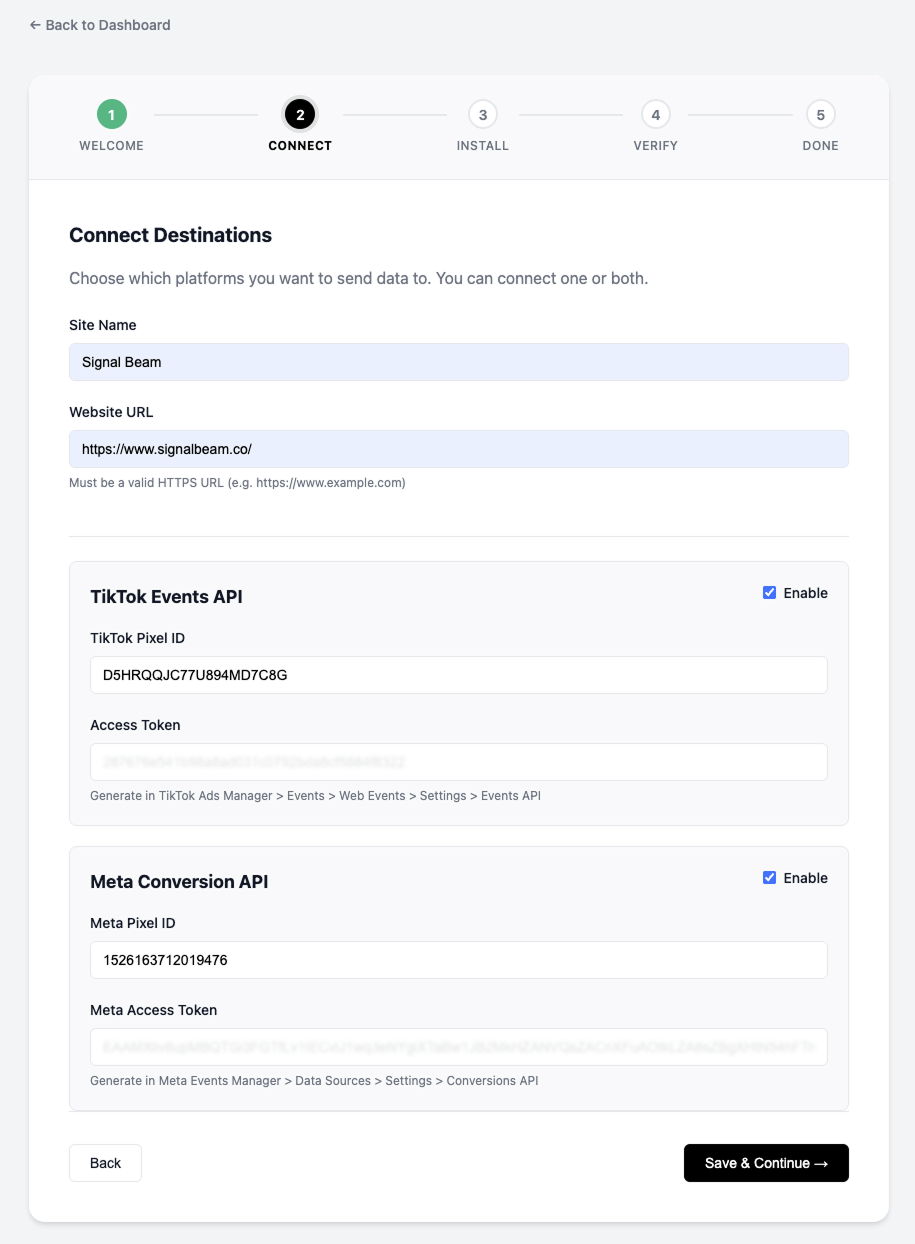The height and width of the screenshot is (1244, 915).
Task: Click the Save & Continue button
Action: pyautogui.click(x=766, y=1163)
